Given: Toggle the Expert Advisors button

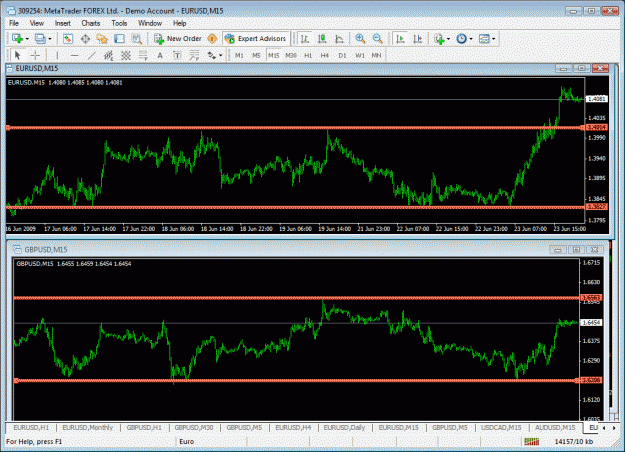Looking at the screenshot, I should (256, 39).
